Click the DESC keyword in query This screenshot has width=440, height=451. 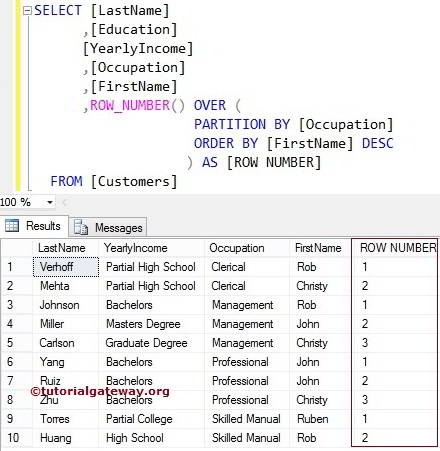(378, 143)
